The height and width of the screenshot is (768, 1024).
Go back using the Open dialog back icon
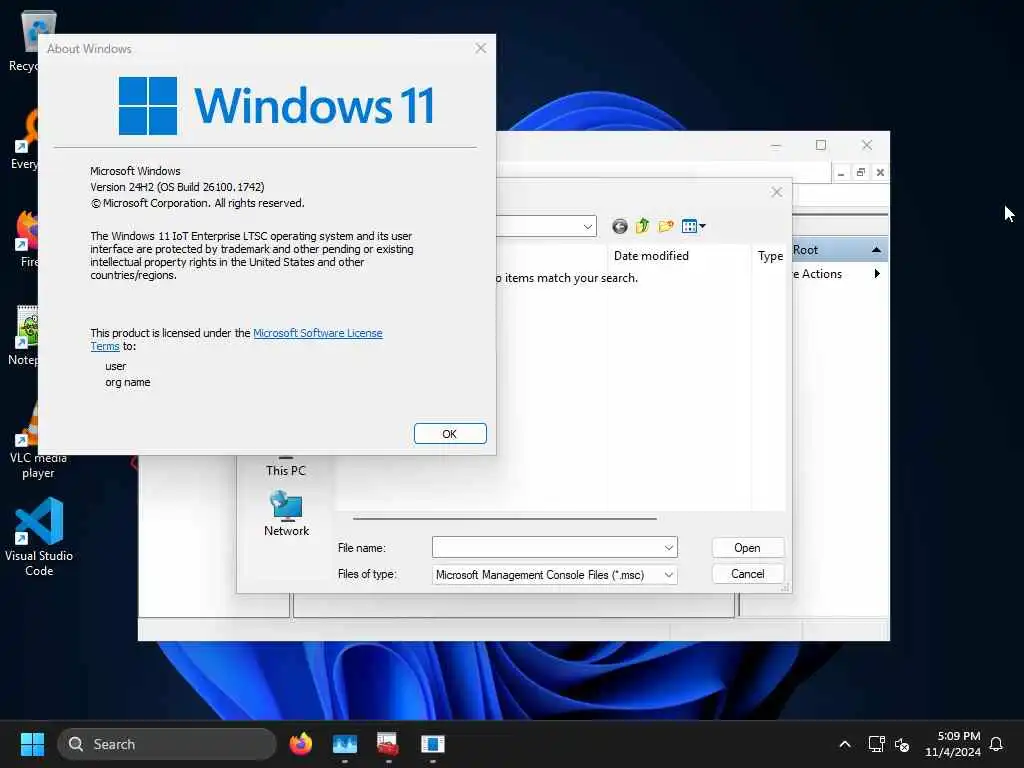click(620, 226)
